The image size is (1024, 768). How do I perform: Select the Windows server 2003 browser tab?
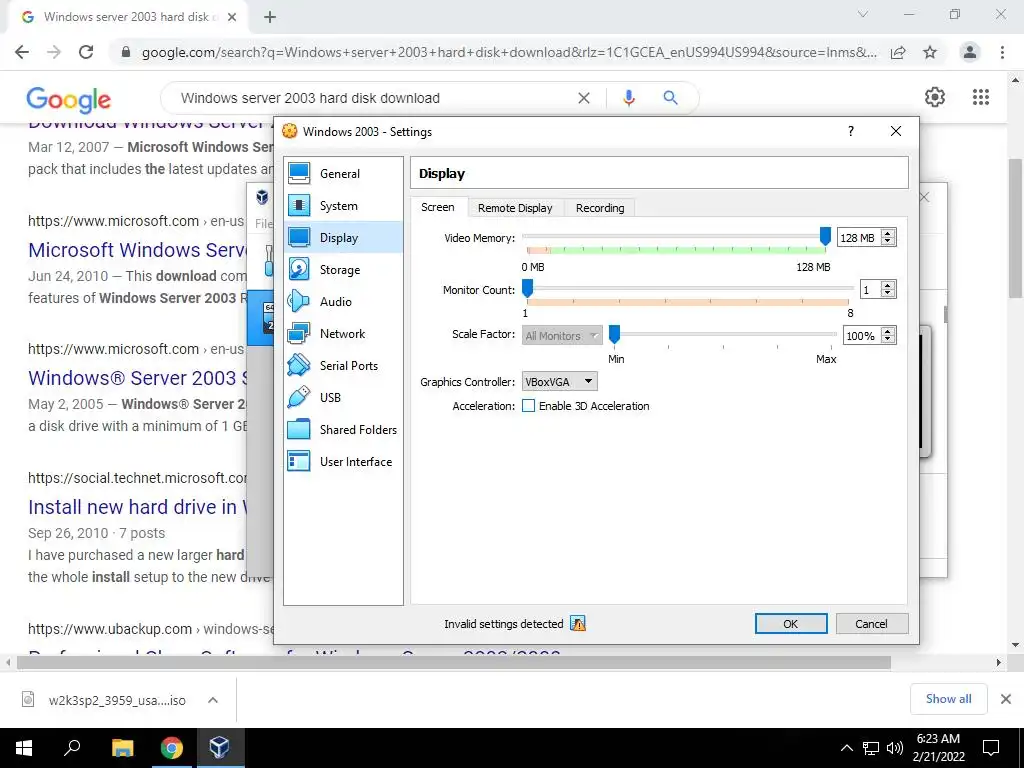127,17
